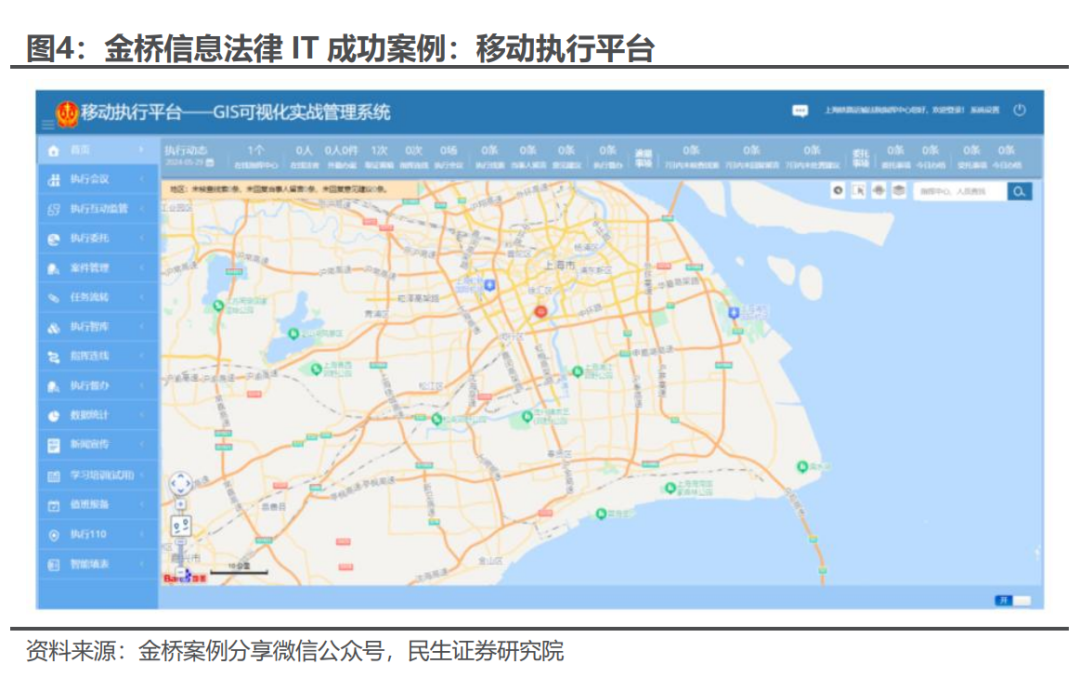Viewport: 1080px width, 677px height.
Task: Click the 1个 online command center count
Action: click(256, 150)
